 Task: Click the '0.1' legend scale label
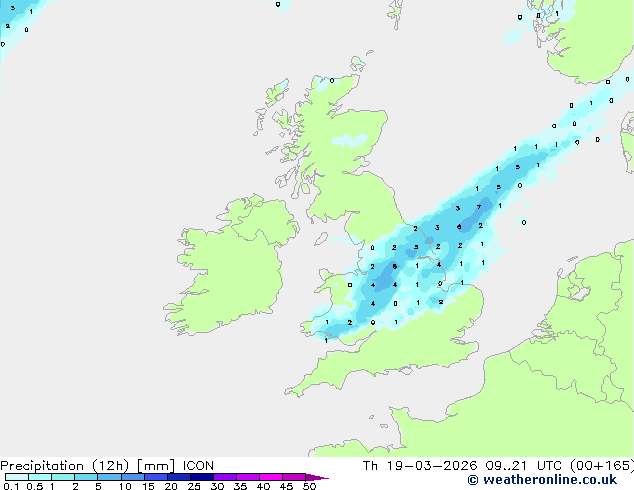click(x=11, y=486)
